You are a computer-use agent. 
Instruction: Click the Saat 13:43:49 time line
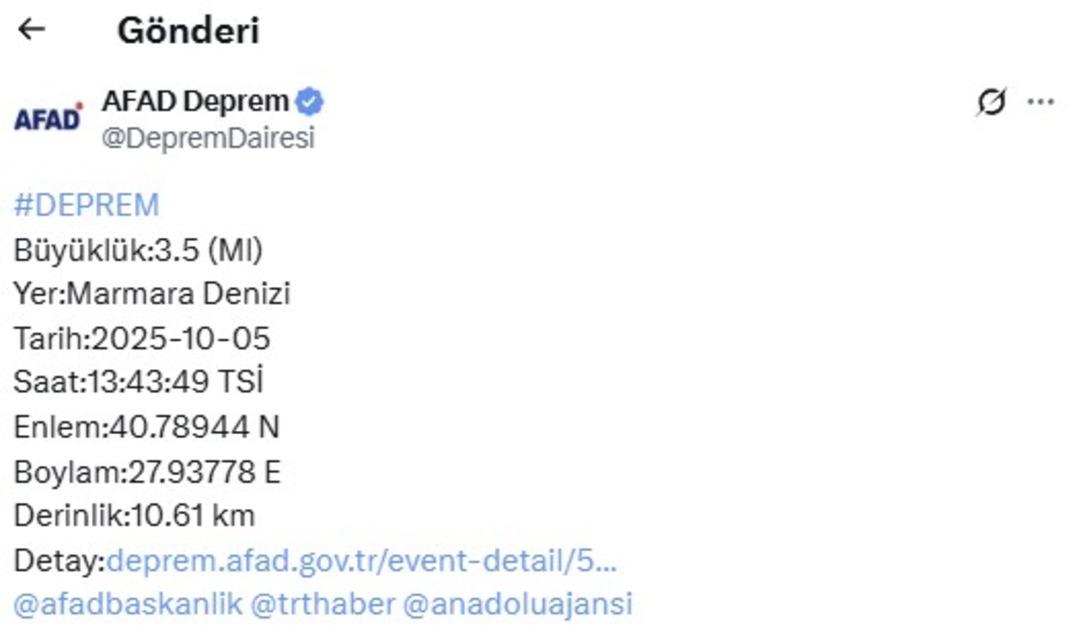(138, 382)
